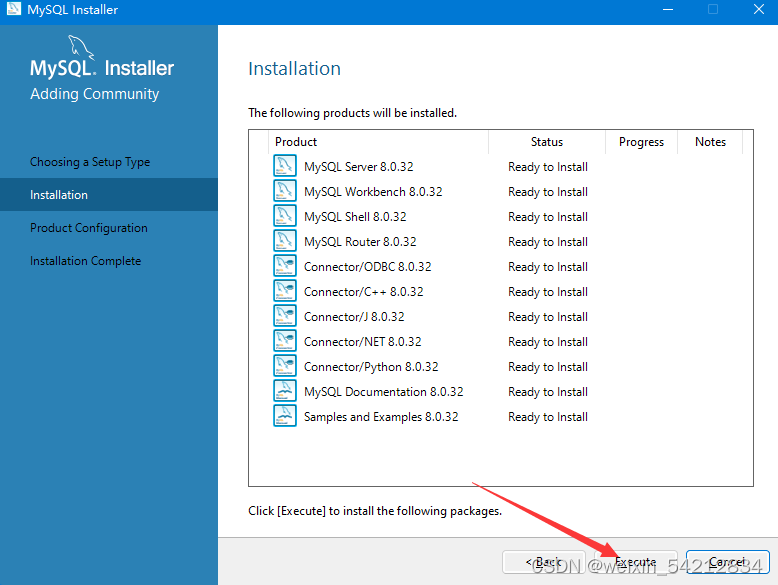This screenshot has width=778, height=585.
Task: Select the MySQL Shell 8.0.32 row text
Action: pos(355,217)
